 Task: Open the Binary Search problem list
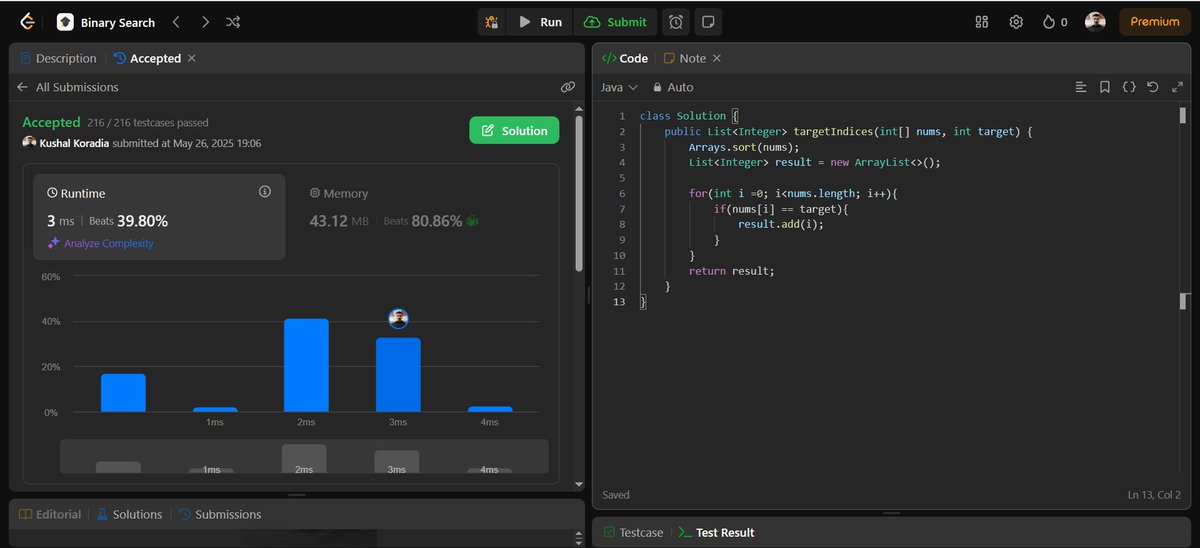pyautogui.click(x=106, y=22)
